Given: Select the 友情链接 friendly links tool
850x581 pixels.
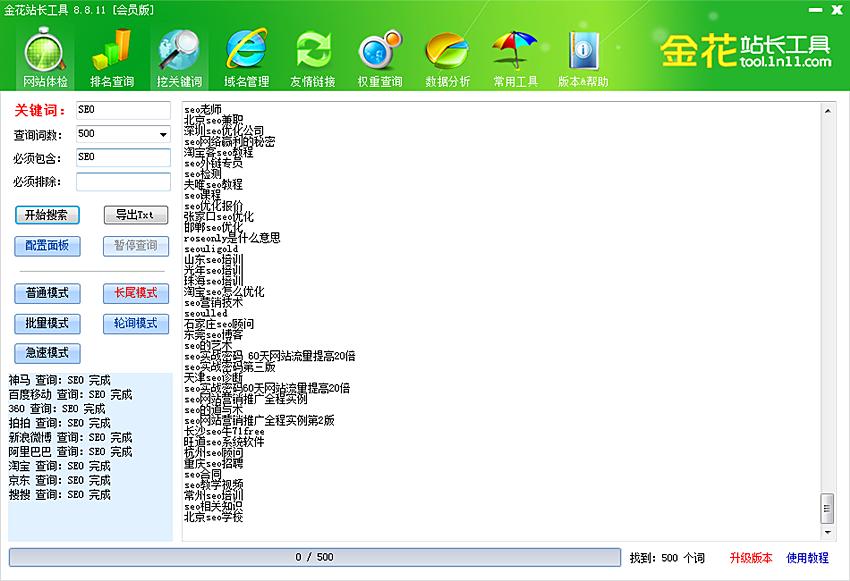Looking at the screenshot, I should click(x=312, y=56).
